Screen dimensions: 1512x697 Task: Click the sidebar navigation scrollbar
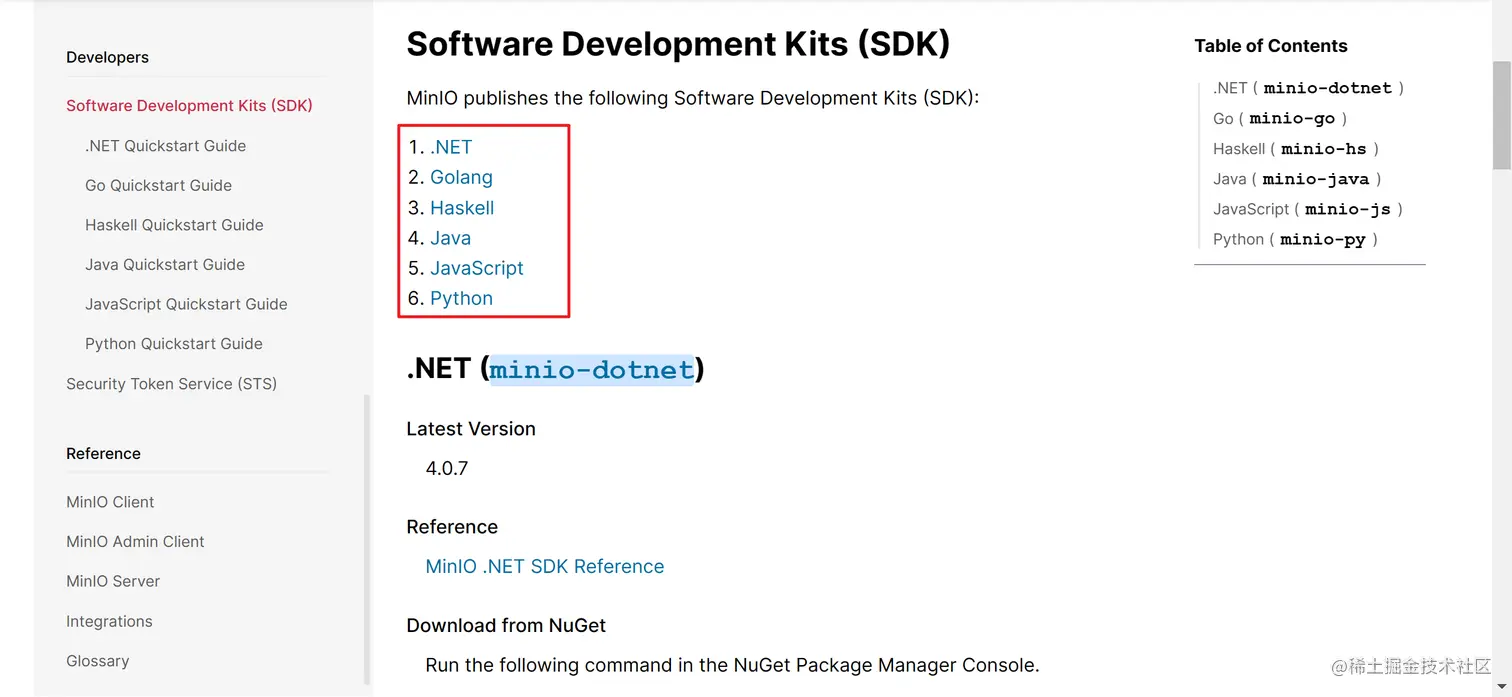367,540
